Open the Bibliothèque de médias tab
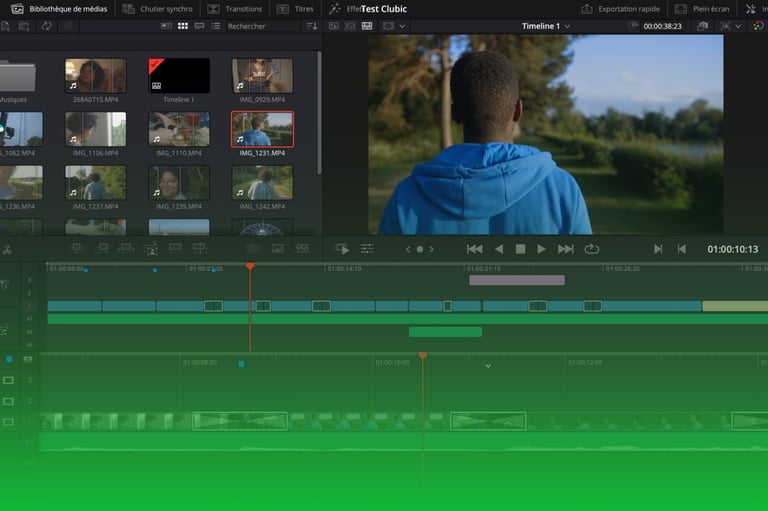The width and height of the screenshot is (768, 511). tap(59, 9)
